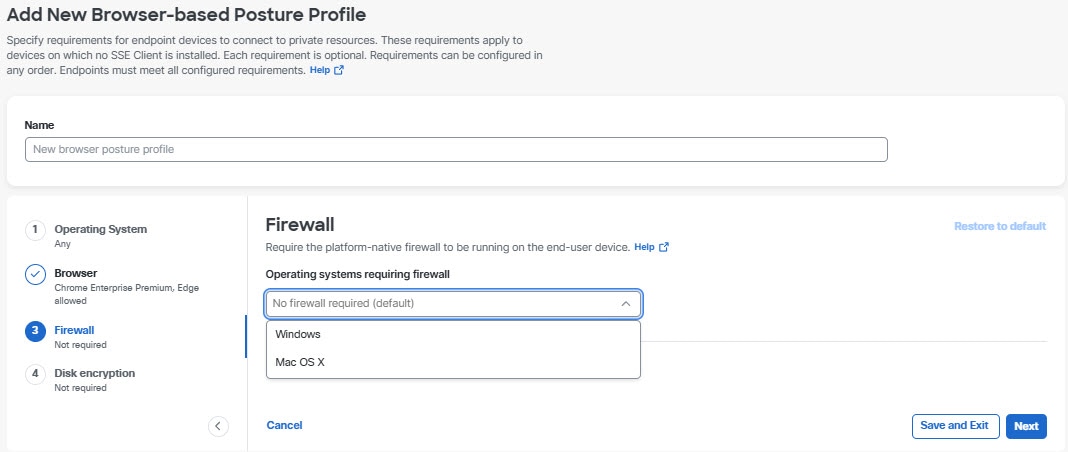Viewport: 1068px width, 452px height.
Task: Focus the profile Name input field
Action: 456,150
